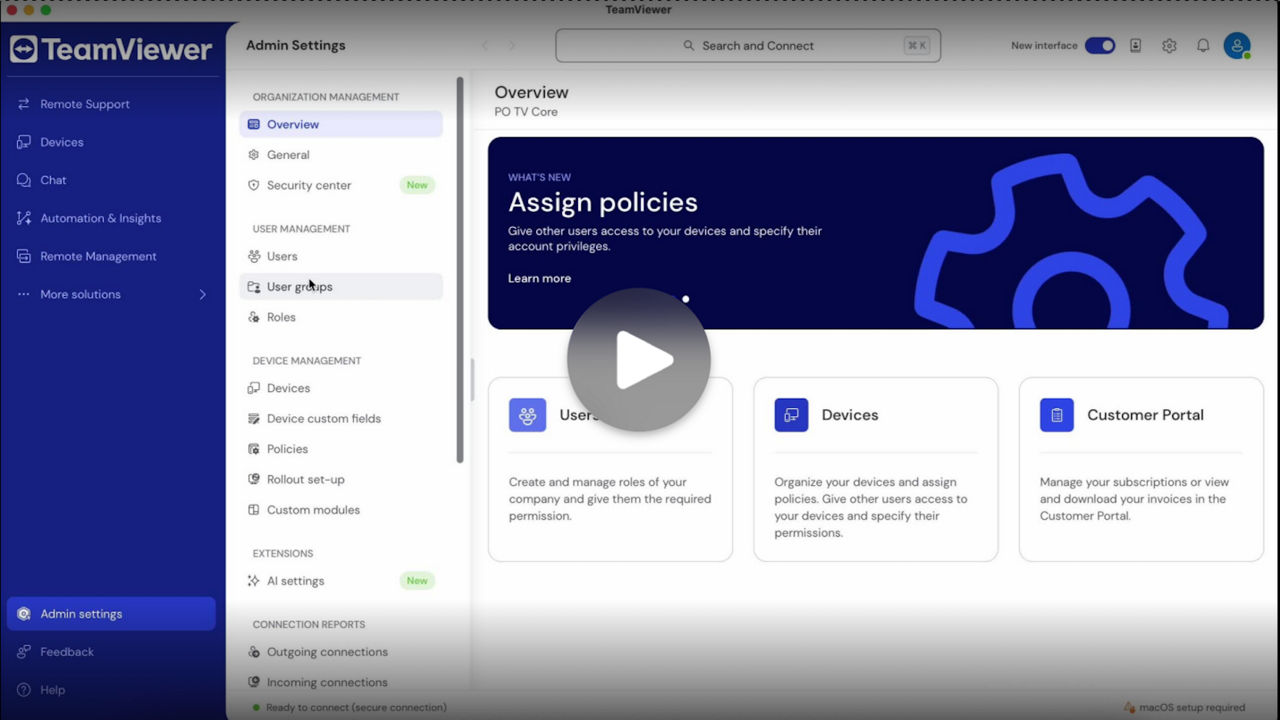Viewport: 1280px width, 720px height.
Task: Click the AI settings sparkle icon
Action: coord(254,581)
